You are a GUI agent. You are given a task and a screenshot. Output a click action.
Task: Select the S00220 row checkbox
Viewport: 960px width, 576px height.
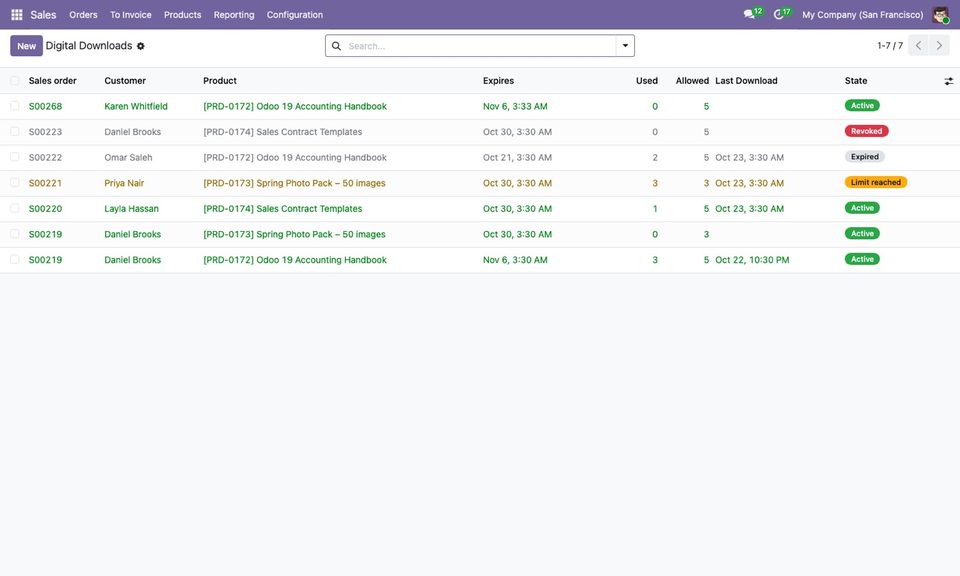tap(15, 209)
